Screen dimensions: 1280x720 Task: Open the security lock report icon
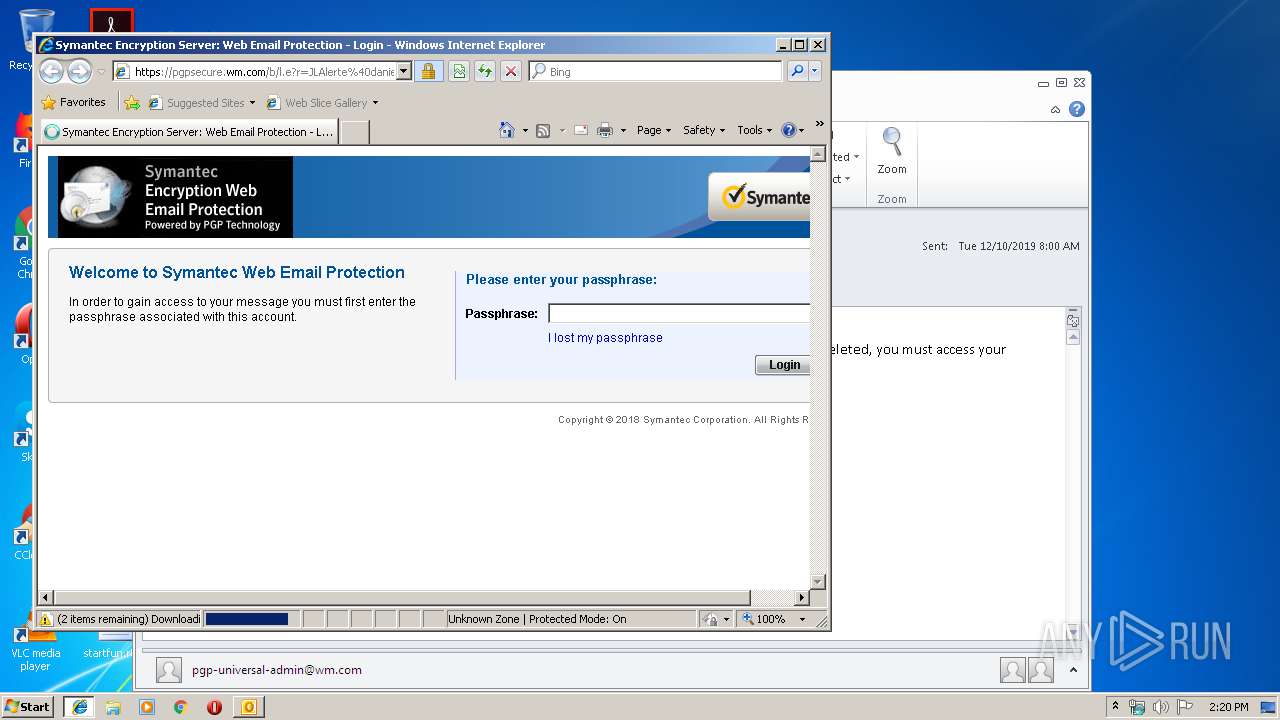pyautogui.click(x=428, y=71)
